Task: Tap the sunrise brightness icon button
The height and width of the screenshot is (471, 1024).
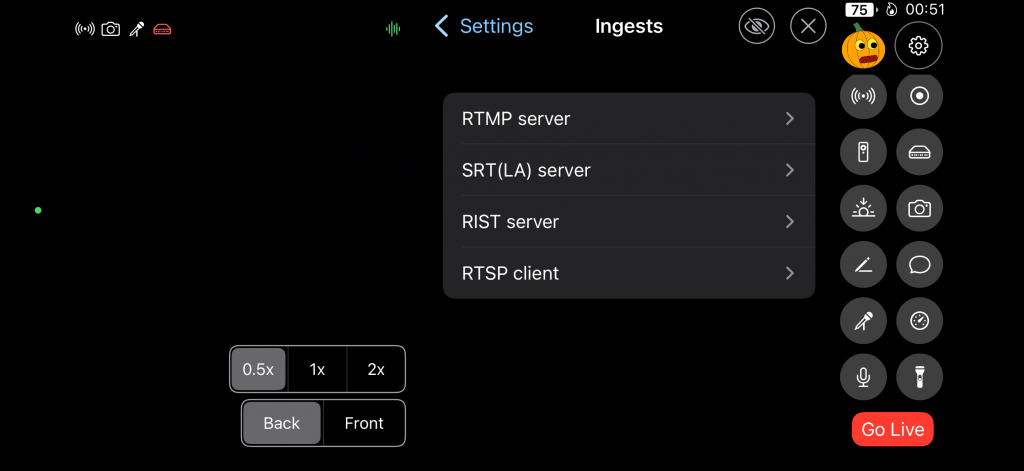Action: click(863, 209)
